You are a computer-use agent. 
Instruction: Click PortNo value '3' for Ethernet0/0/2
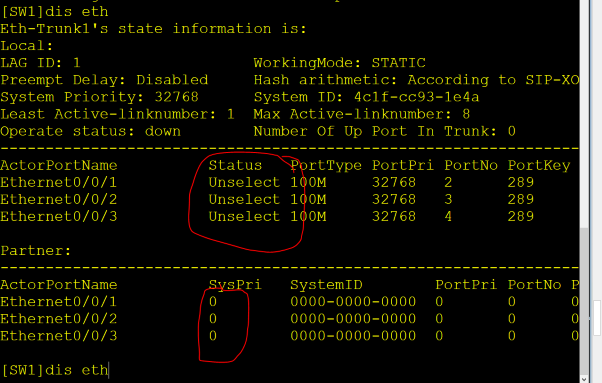[x=448, y=200]
